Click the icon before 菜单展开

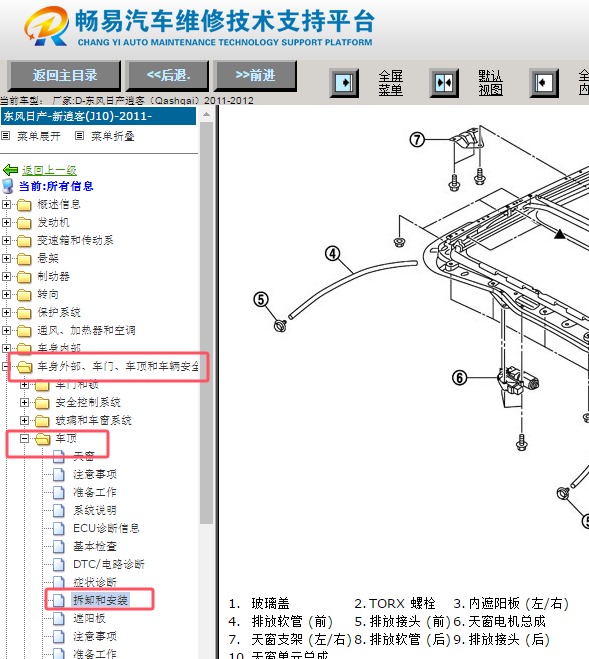tap(5, 136)
